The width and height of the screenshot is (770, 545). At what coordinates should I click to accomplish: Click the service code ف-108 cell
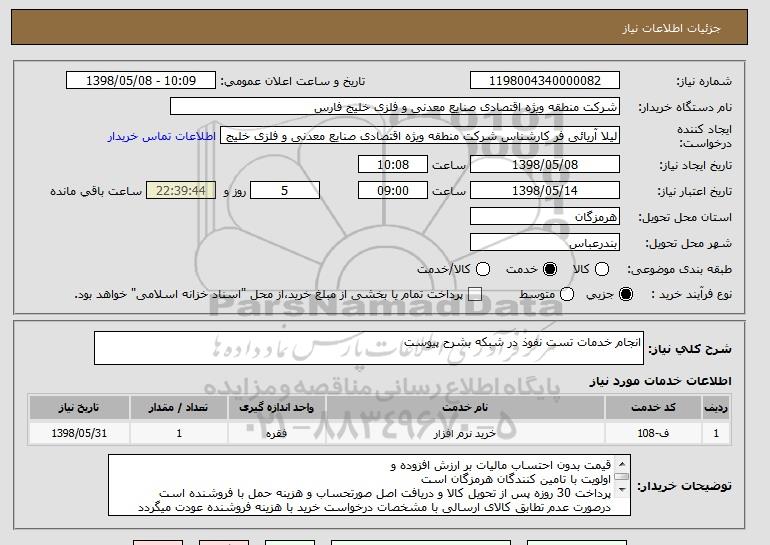point(653,433)
